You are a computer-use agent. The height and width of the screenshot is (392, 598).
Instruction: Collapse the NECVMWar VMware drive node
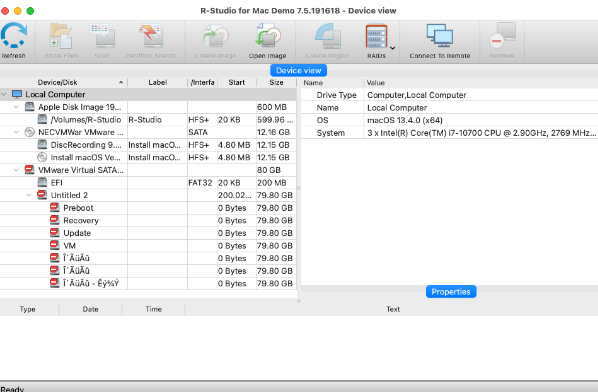pyautogui.click(x=16, y=132)
